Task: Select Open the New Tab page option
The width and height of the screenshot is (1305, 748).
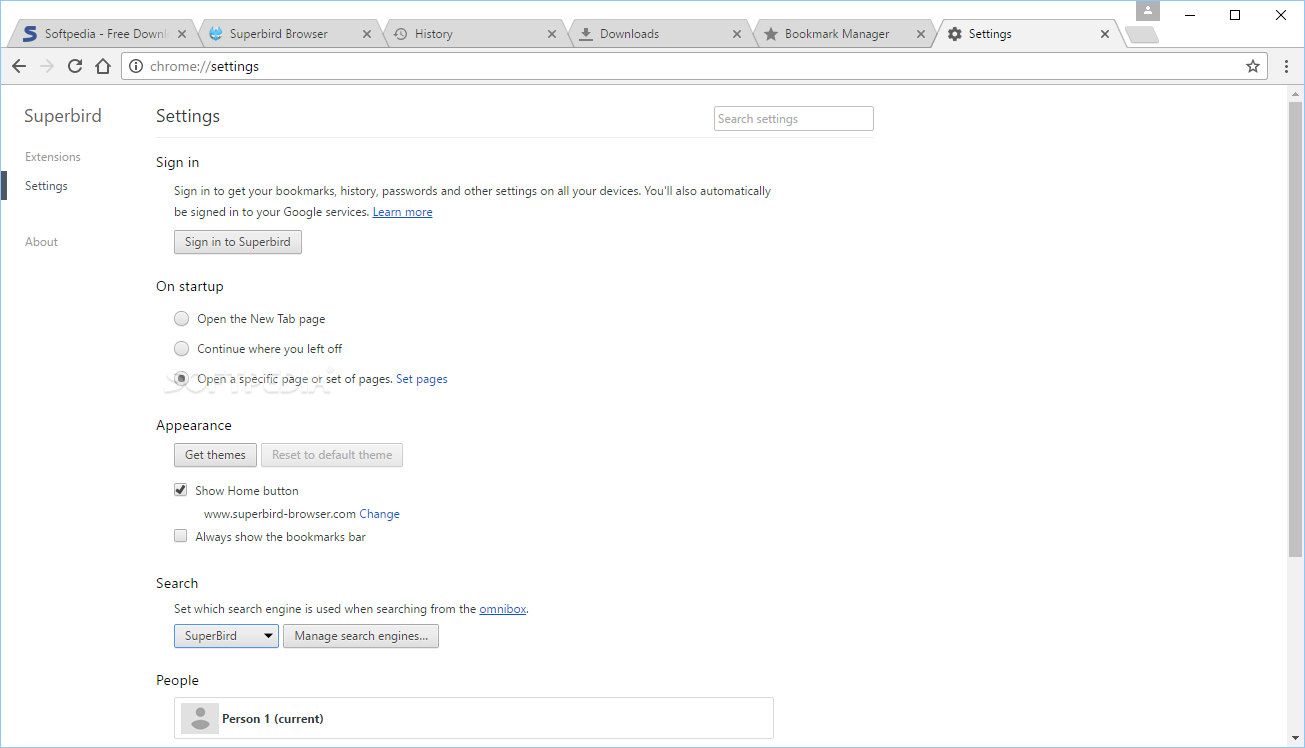Action: [x=181, y=319]
